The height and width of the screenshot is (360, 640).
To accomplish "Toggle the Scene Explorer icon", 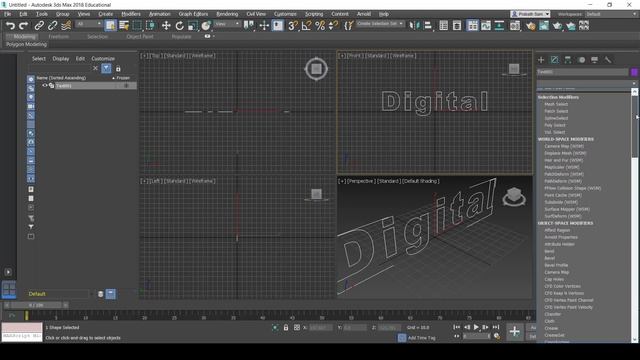I will click(443, 26).
